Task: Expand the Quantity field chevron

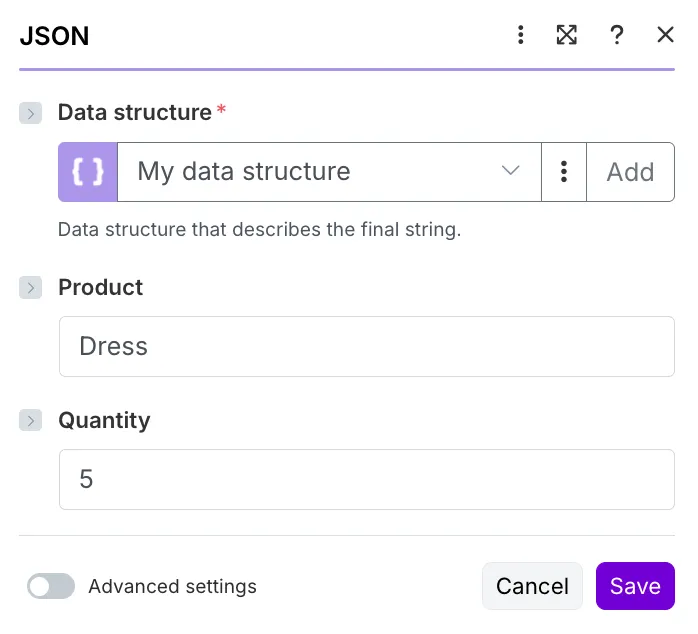Action: [30, 420]
